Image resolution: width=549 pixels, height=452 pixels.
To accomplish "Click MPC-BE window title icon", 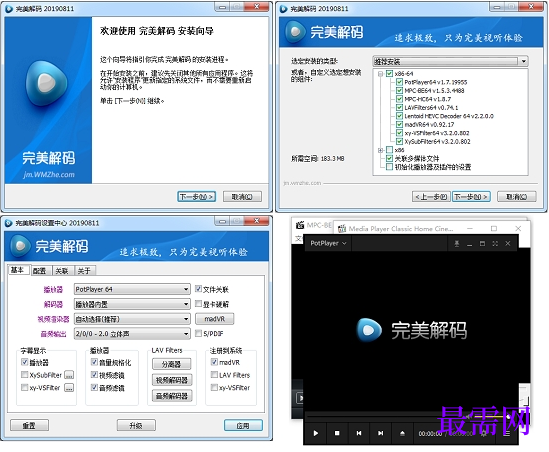I will tap(300, 225).
